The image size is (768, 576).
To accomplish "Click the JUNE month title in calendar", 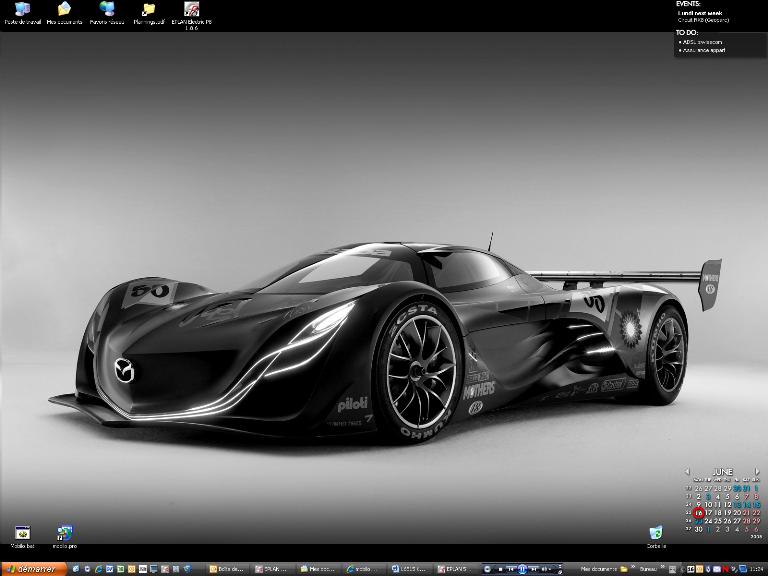I will click(x=723, y=472).
